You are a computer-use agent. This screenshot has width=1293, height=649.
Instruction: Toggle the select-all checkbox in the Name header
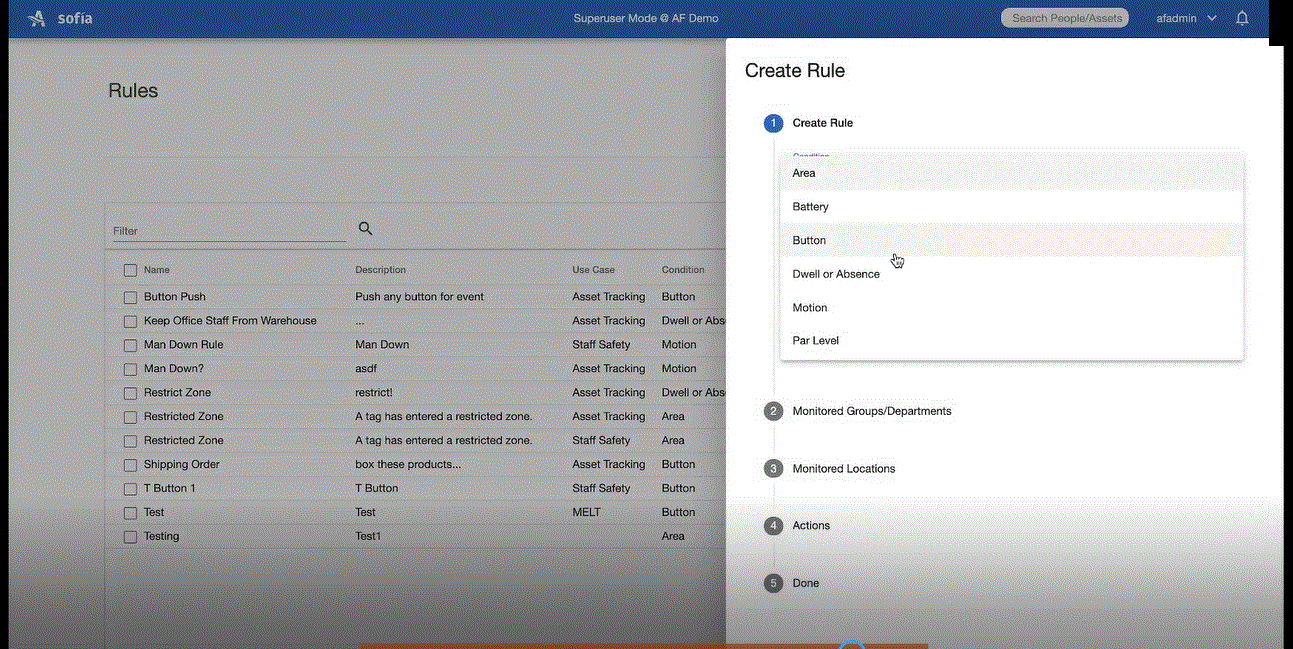pos(130,270)
